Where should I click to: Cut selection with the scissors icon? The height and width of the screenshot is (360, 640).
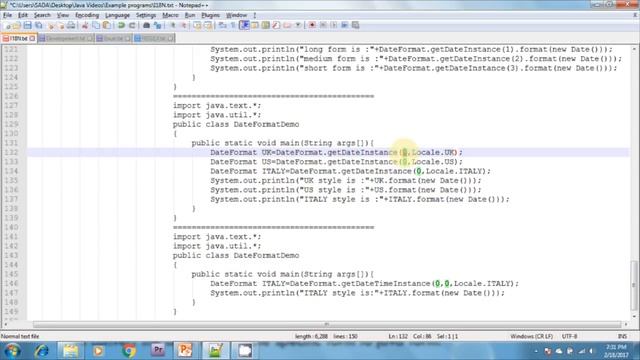[85, 25]
